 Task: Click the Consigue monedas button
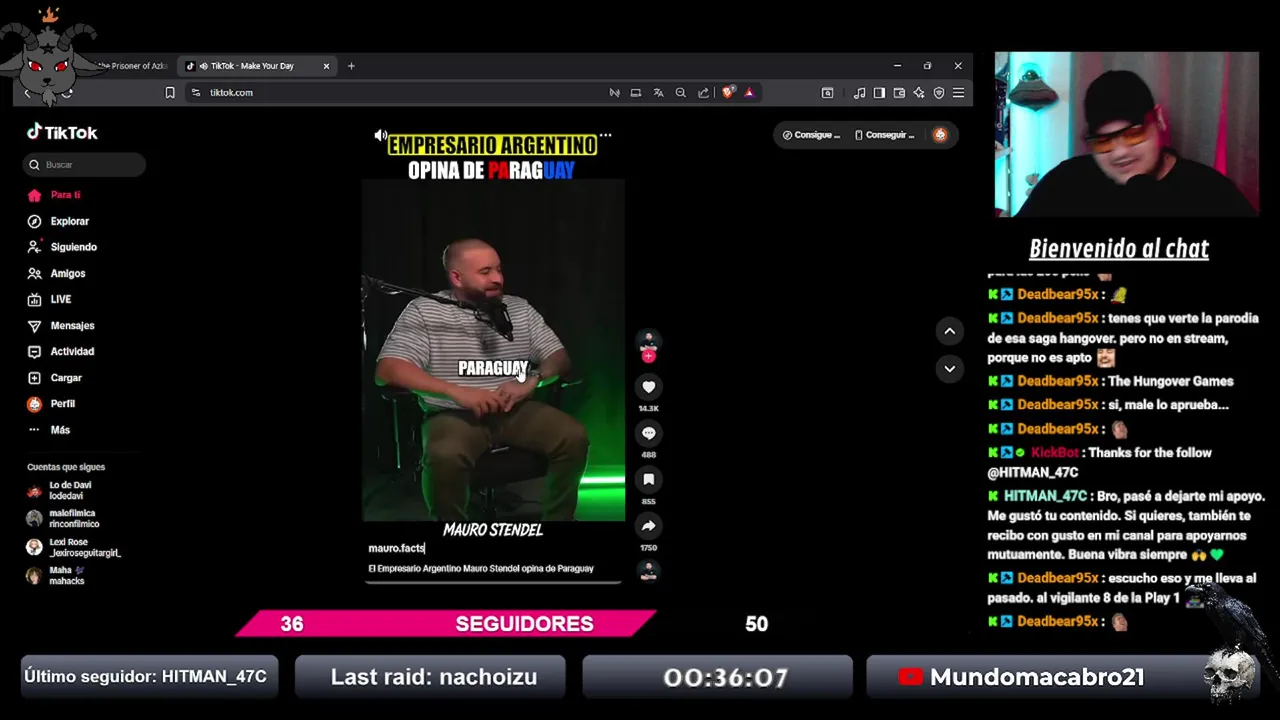coord(811,135)
